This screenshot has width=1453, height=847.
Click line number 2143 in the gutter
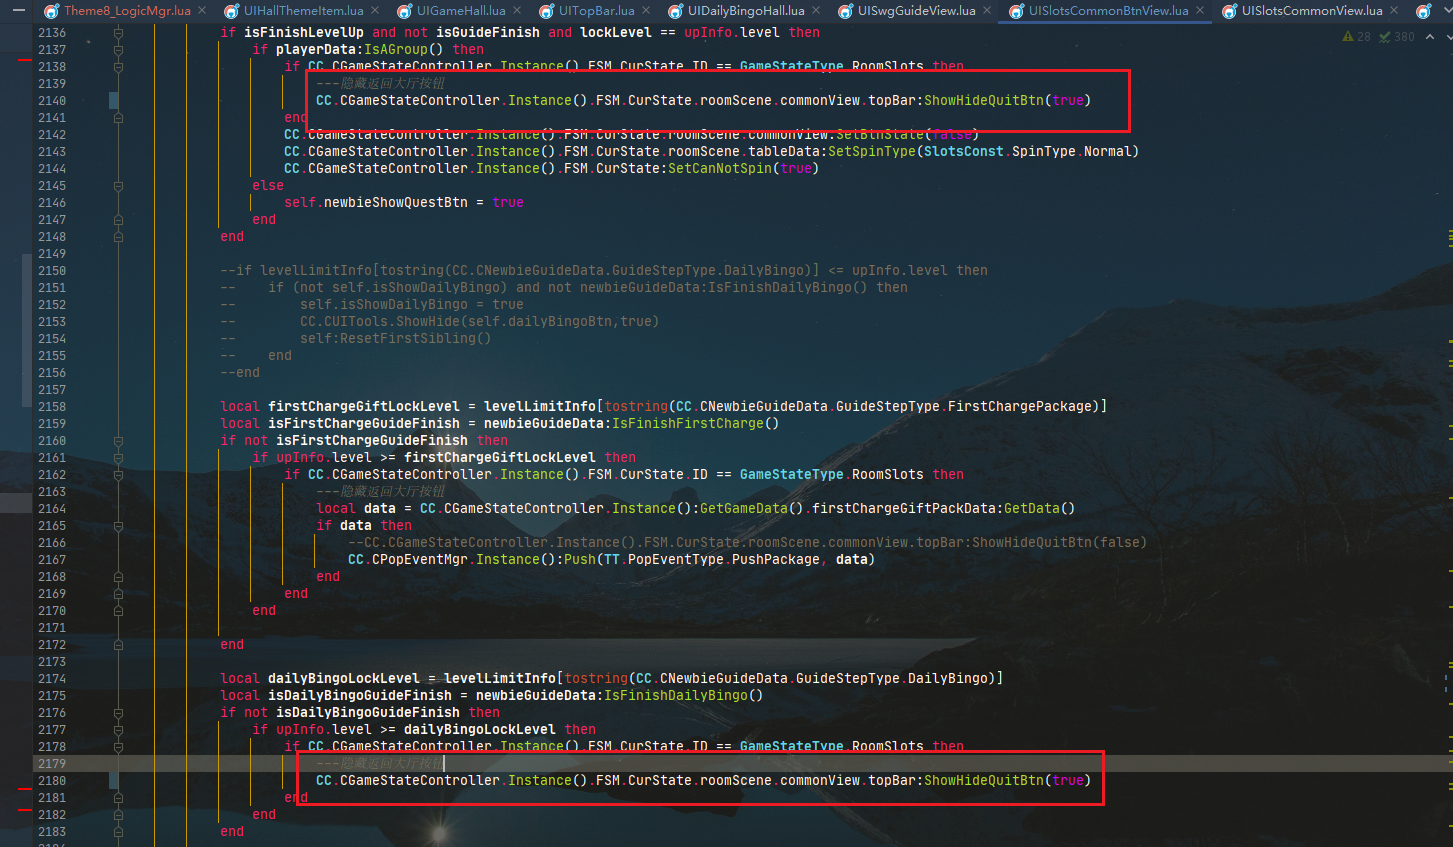coord(52,152)
